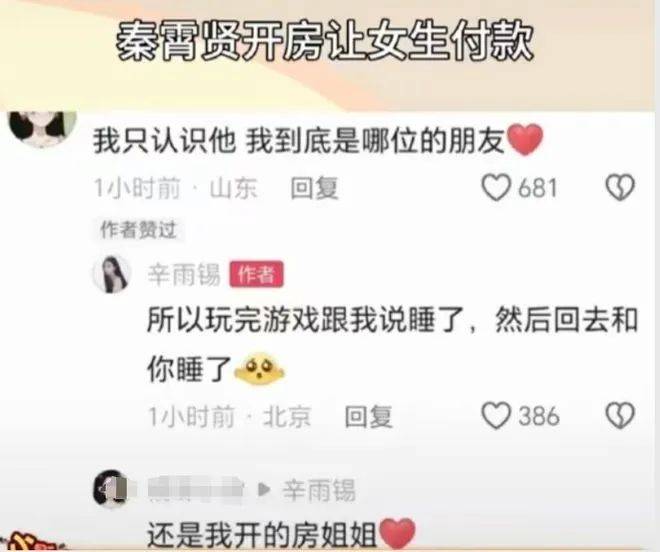Open first commenter's avatar at top
The image size is (660, 552).
[43, 128]
